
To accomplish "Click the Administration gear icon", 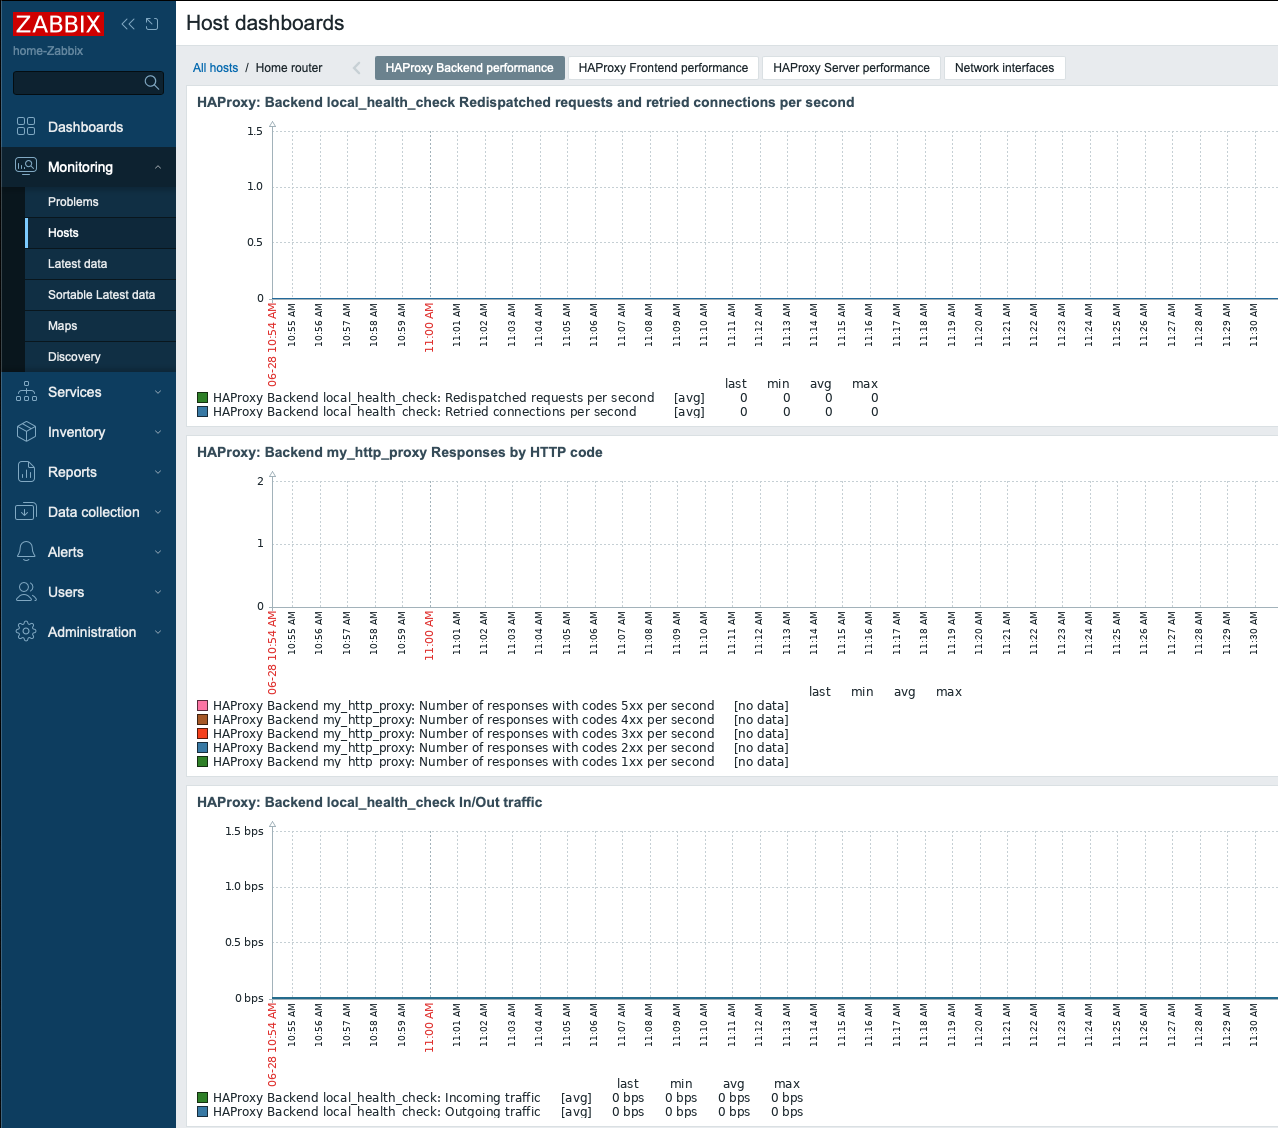I will point(25,632).
